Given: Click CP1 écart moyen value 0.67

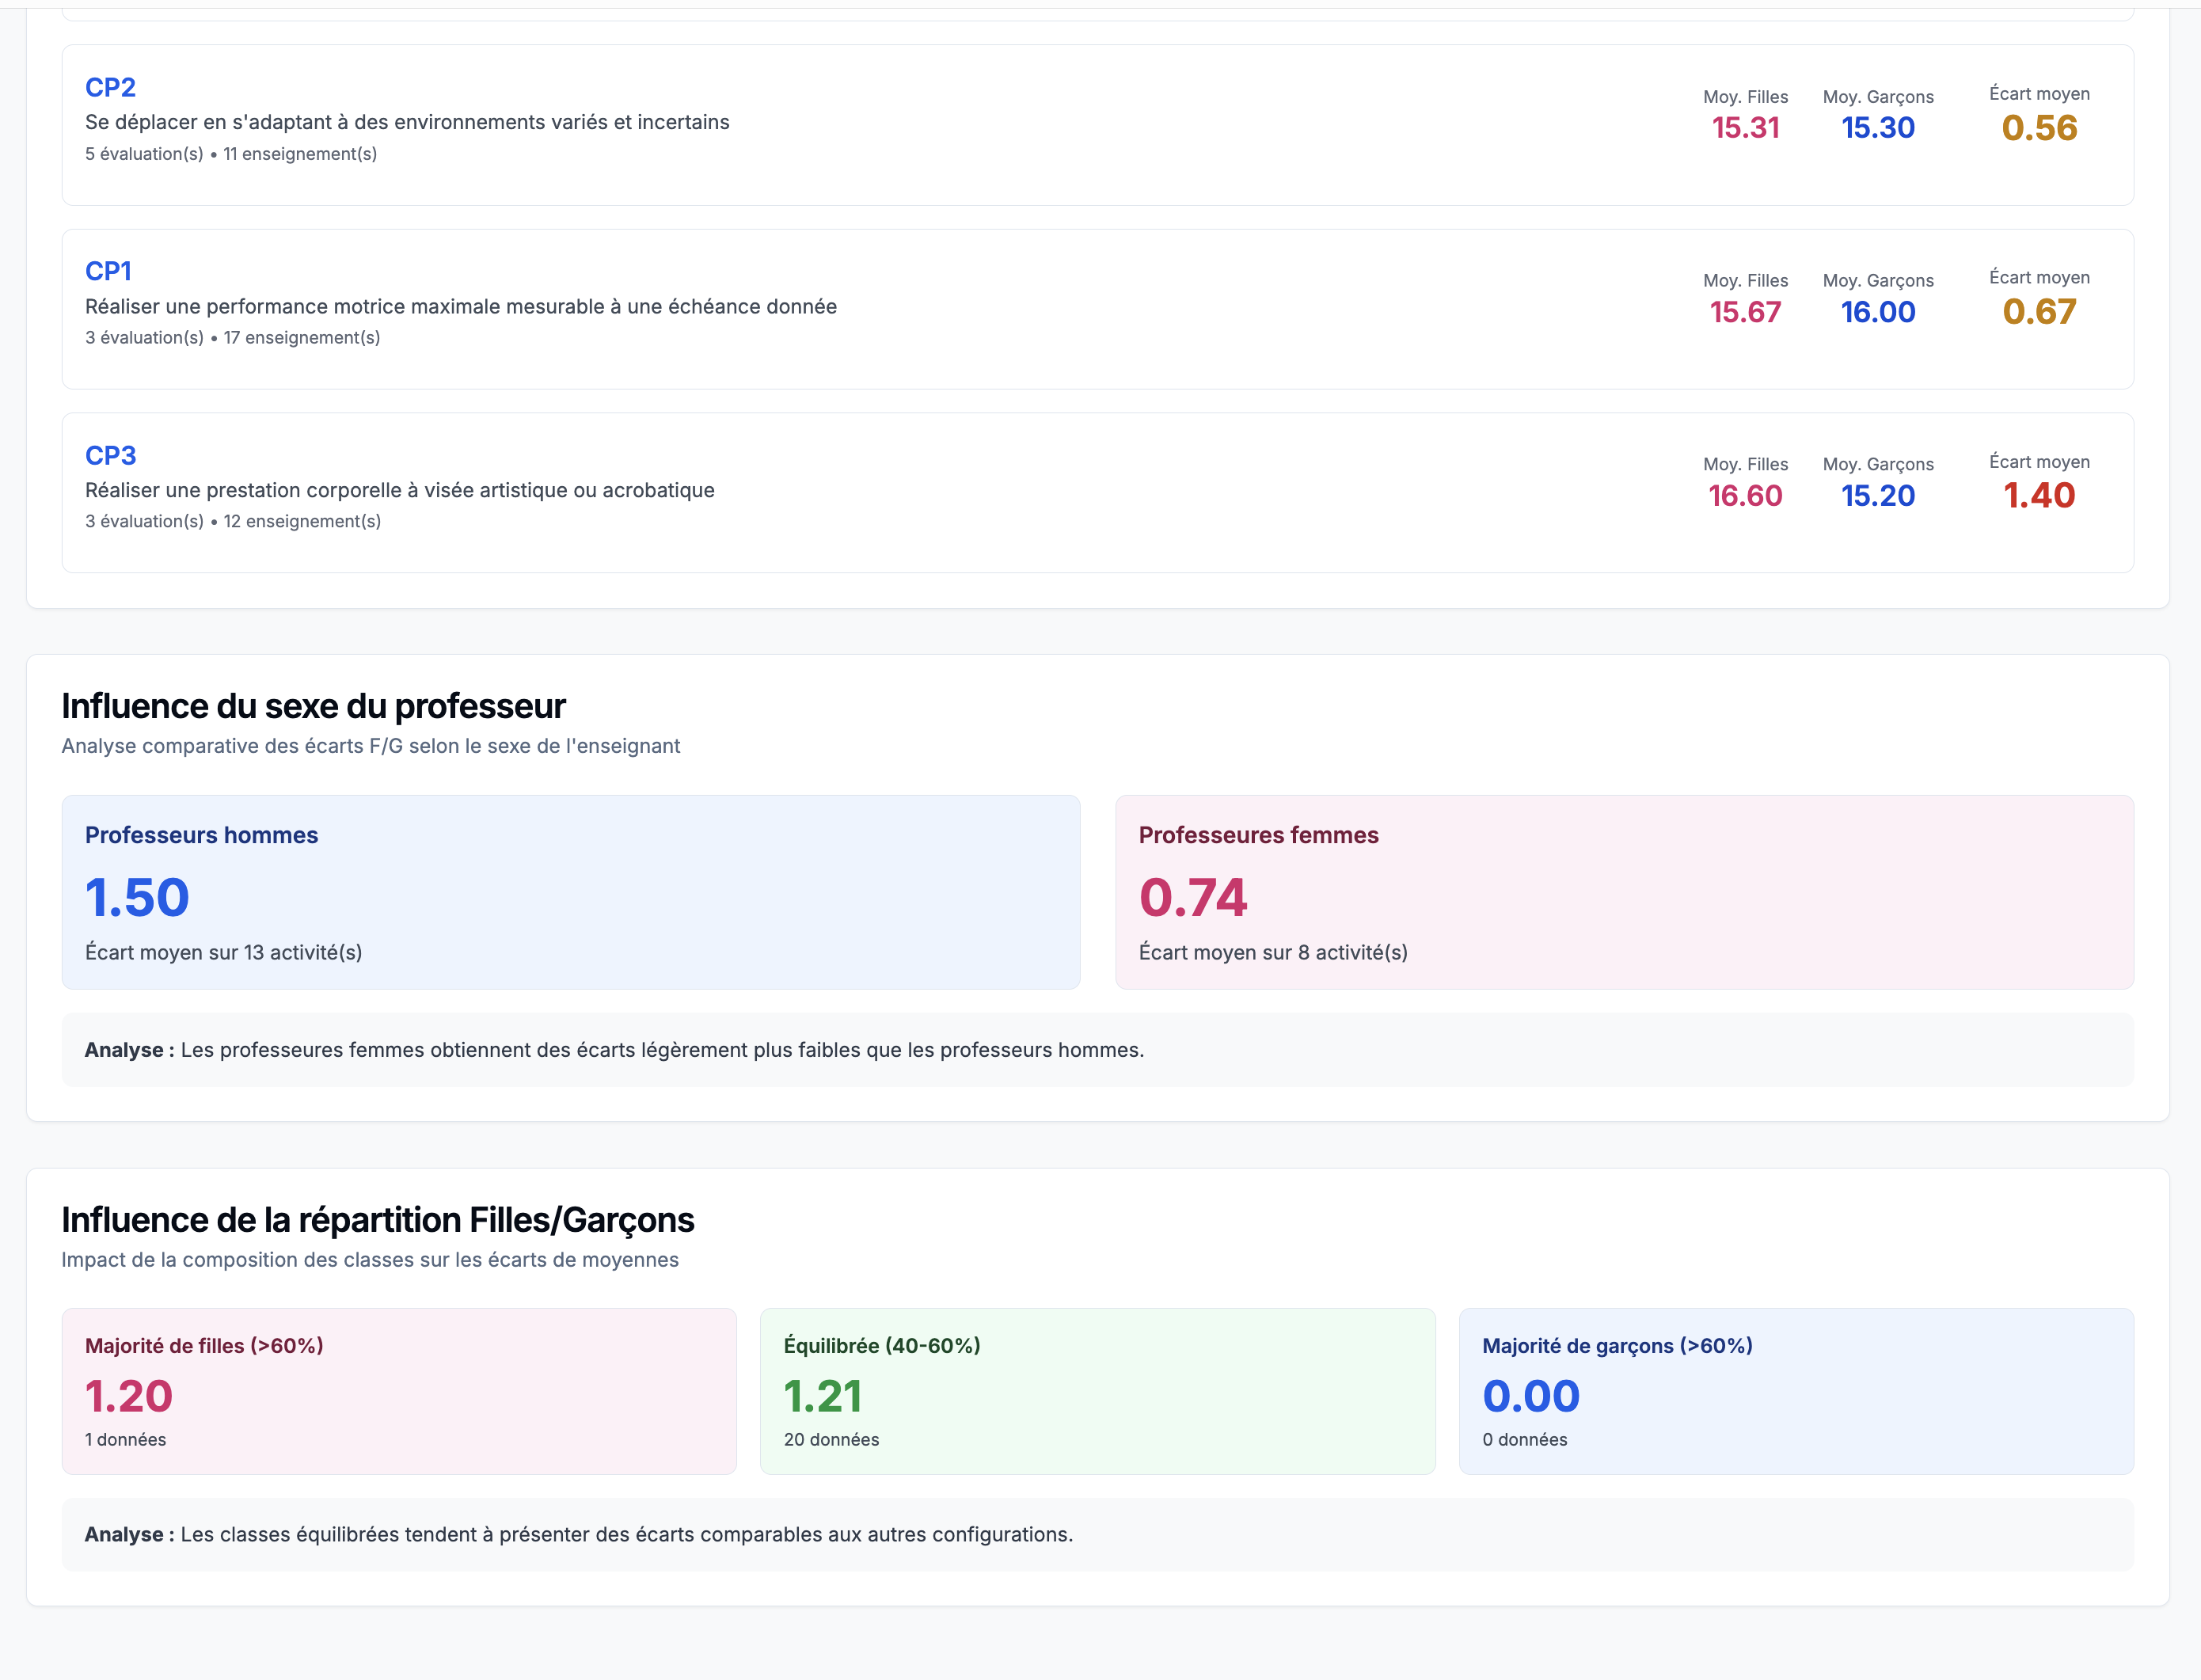Looking at the screenshot, I should click(x=2038, y=312).
